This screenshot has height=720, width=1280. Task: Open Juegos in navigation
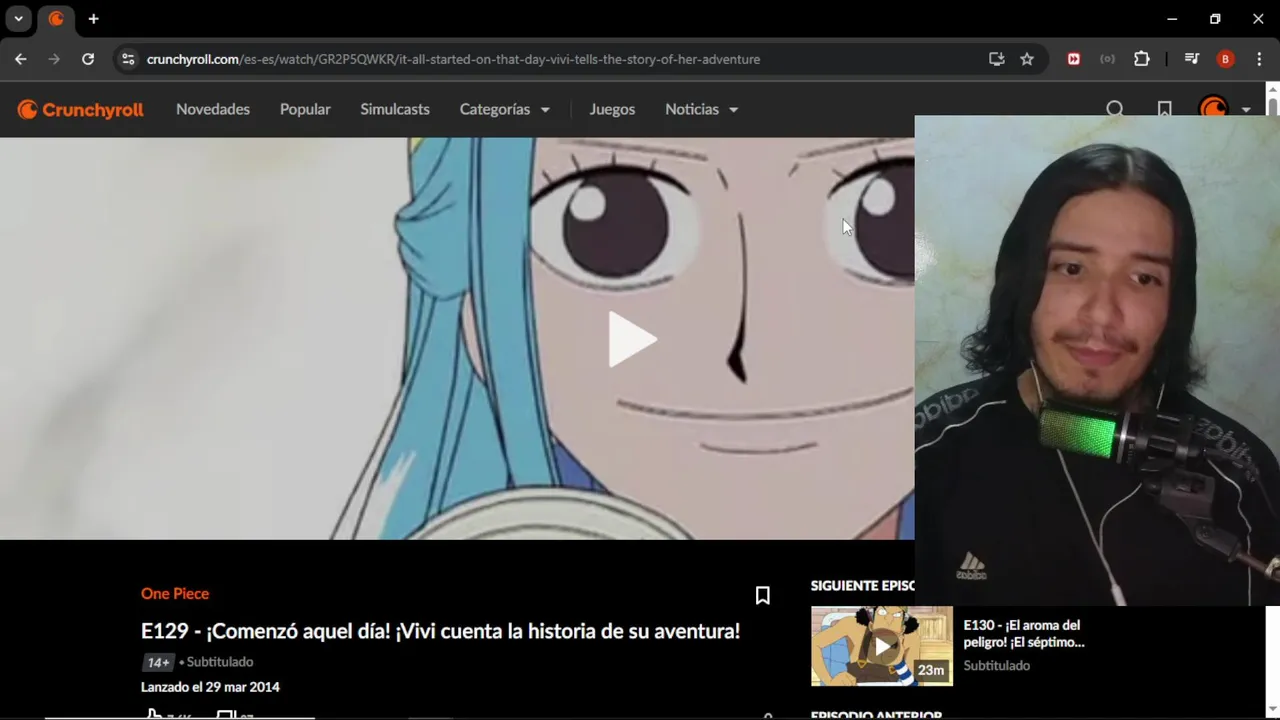tap(612, 109)
